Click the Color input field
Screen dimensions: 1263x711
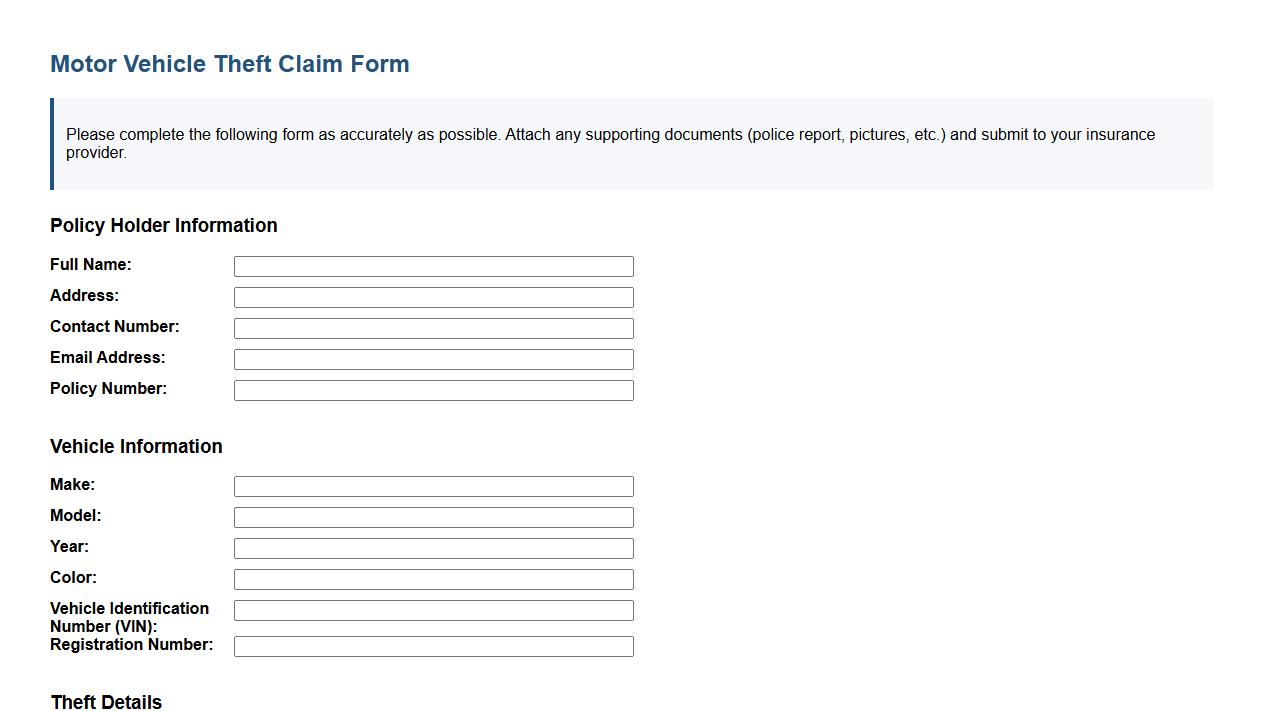[433, 578]
